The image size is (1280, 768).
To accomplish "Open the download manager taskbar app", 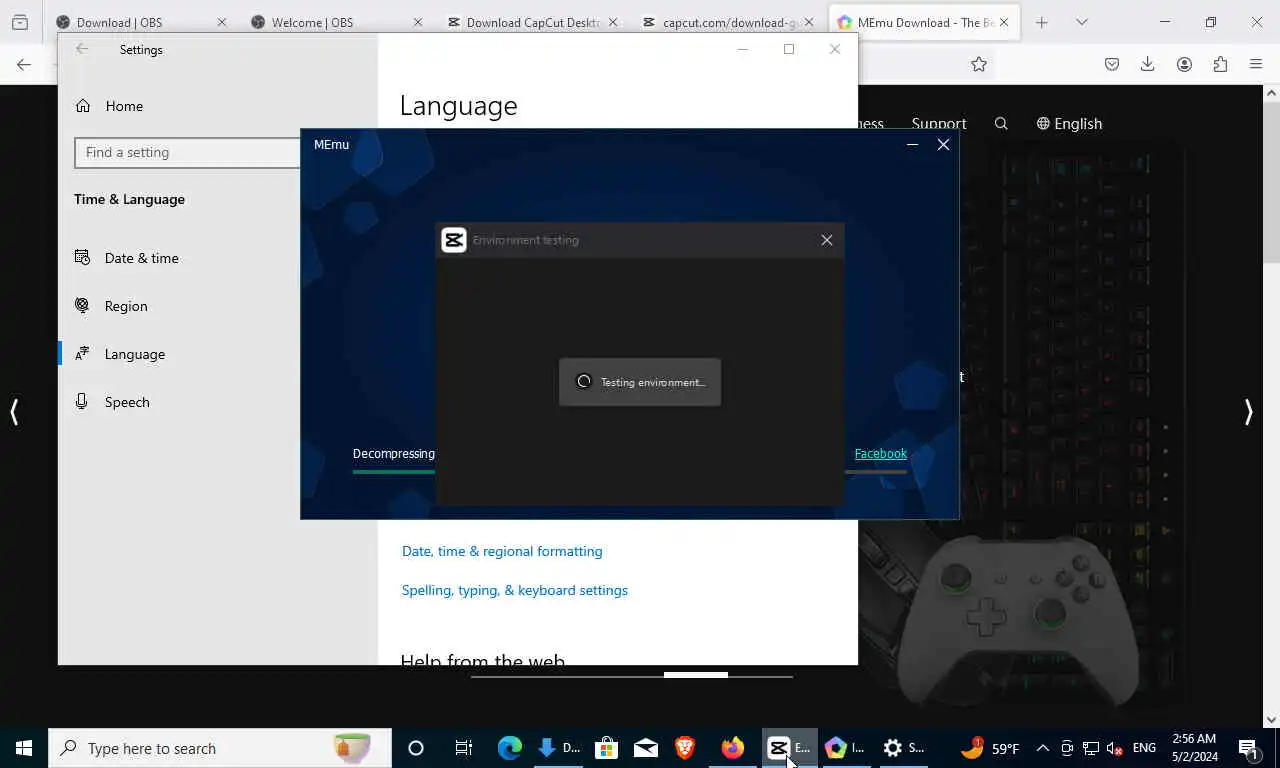I will (558, 748).
